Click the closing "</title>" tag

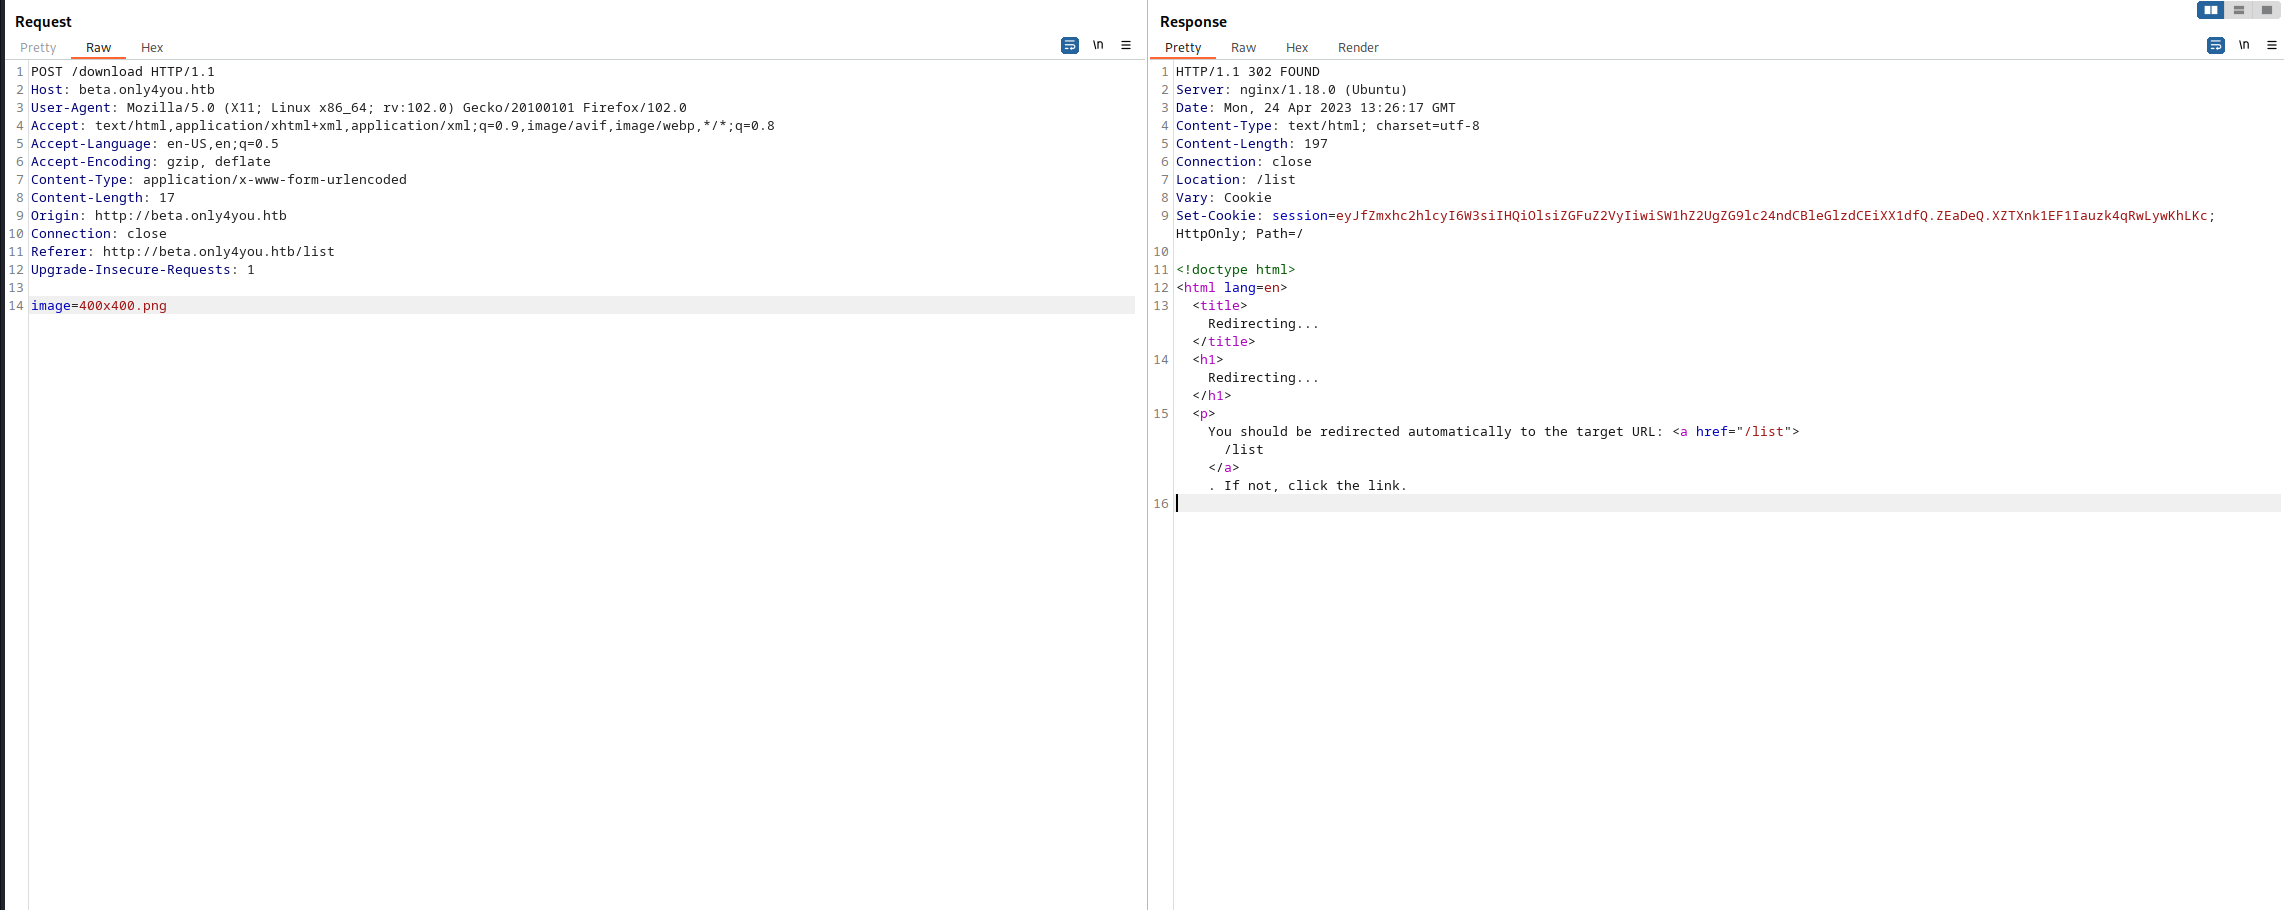pos(1224,342)
